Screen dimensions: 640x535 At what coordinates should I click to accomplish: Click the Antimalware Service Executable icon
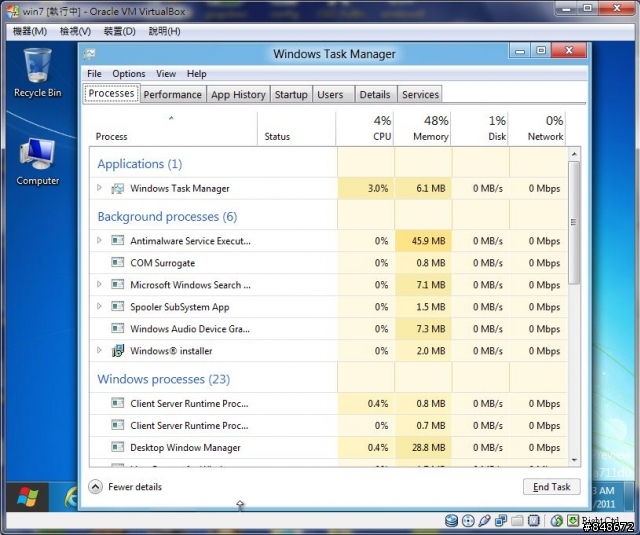pyautogui.click(x=118, y=240)
